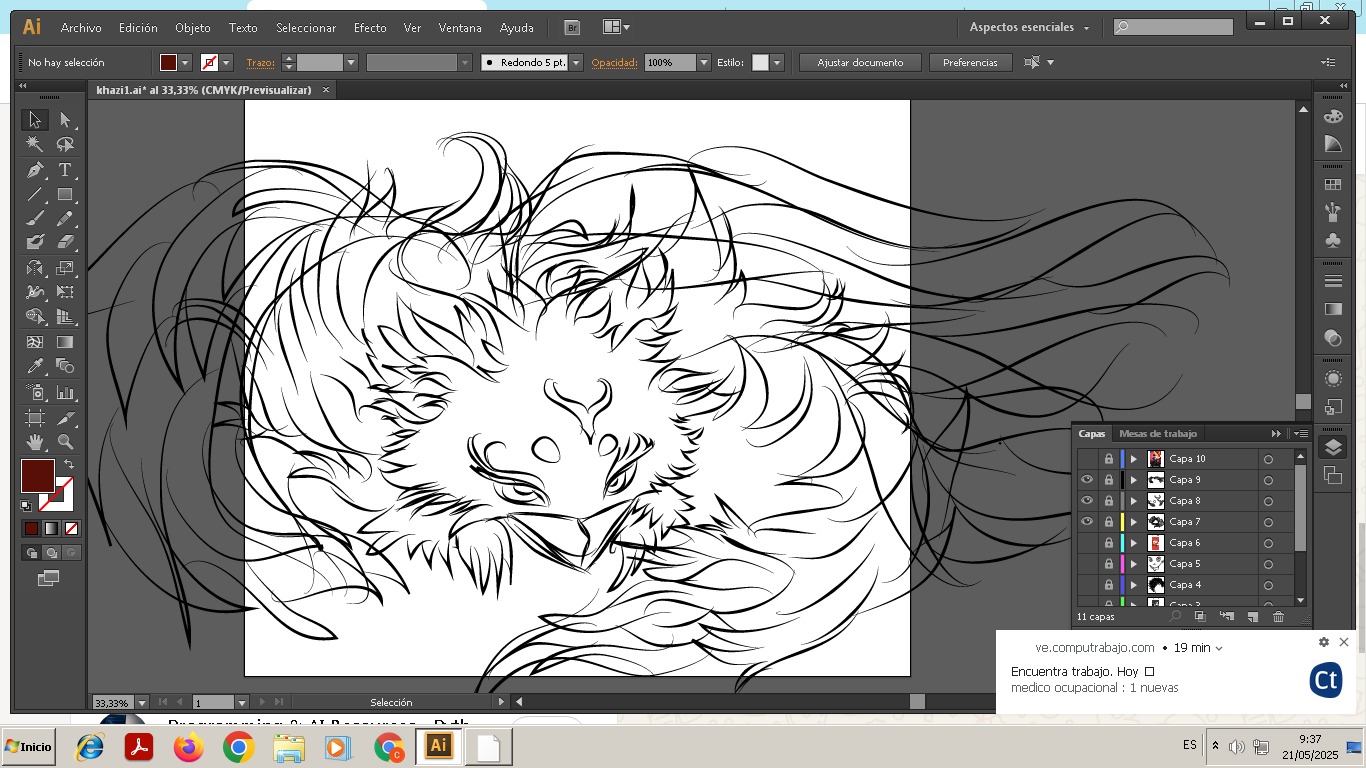Image resolution: width=1366 pixels, height=768 pixels.
Task: Open zoom level 33,33% dropdown
Action: [x=141, y=703]
